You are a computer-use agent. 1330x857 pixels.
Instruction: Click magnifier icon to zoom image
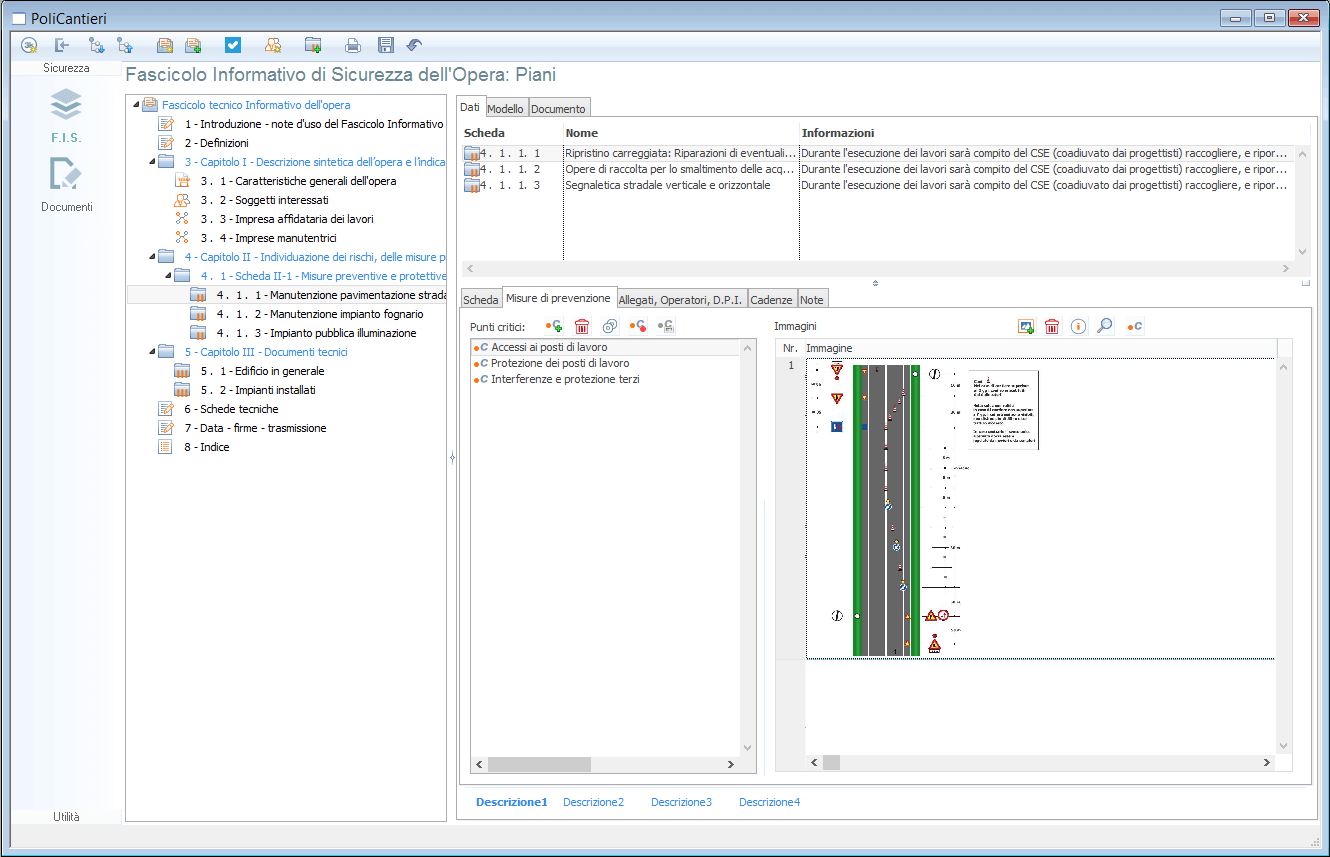[1104, 326]
